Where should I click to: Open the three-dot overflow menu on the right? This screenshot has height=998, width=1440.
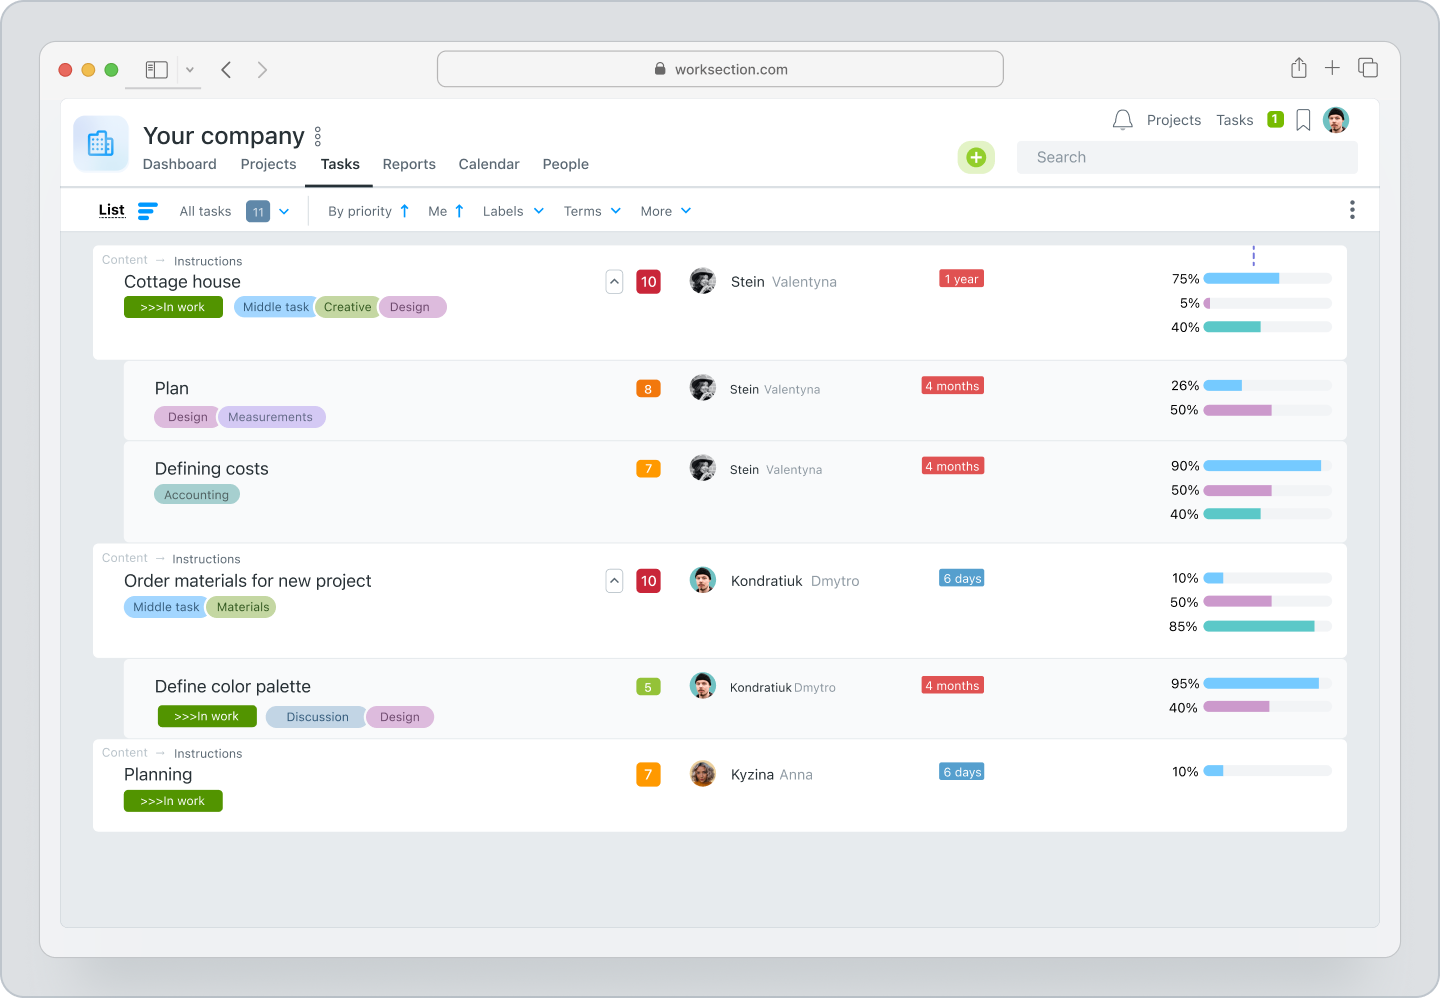coord(1352,209)
